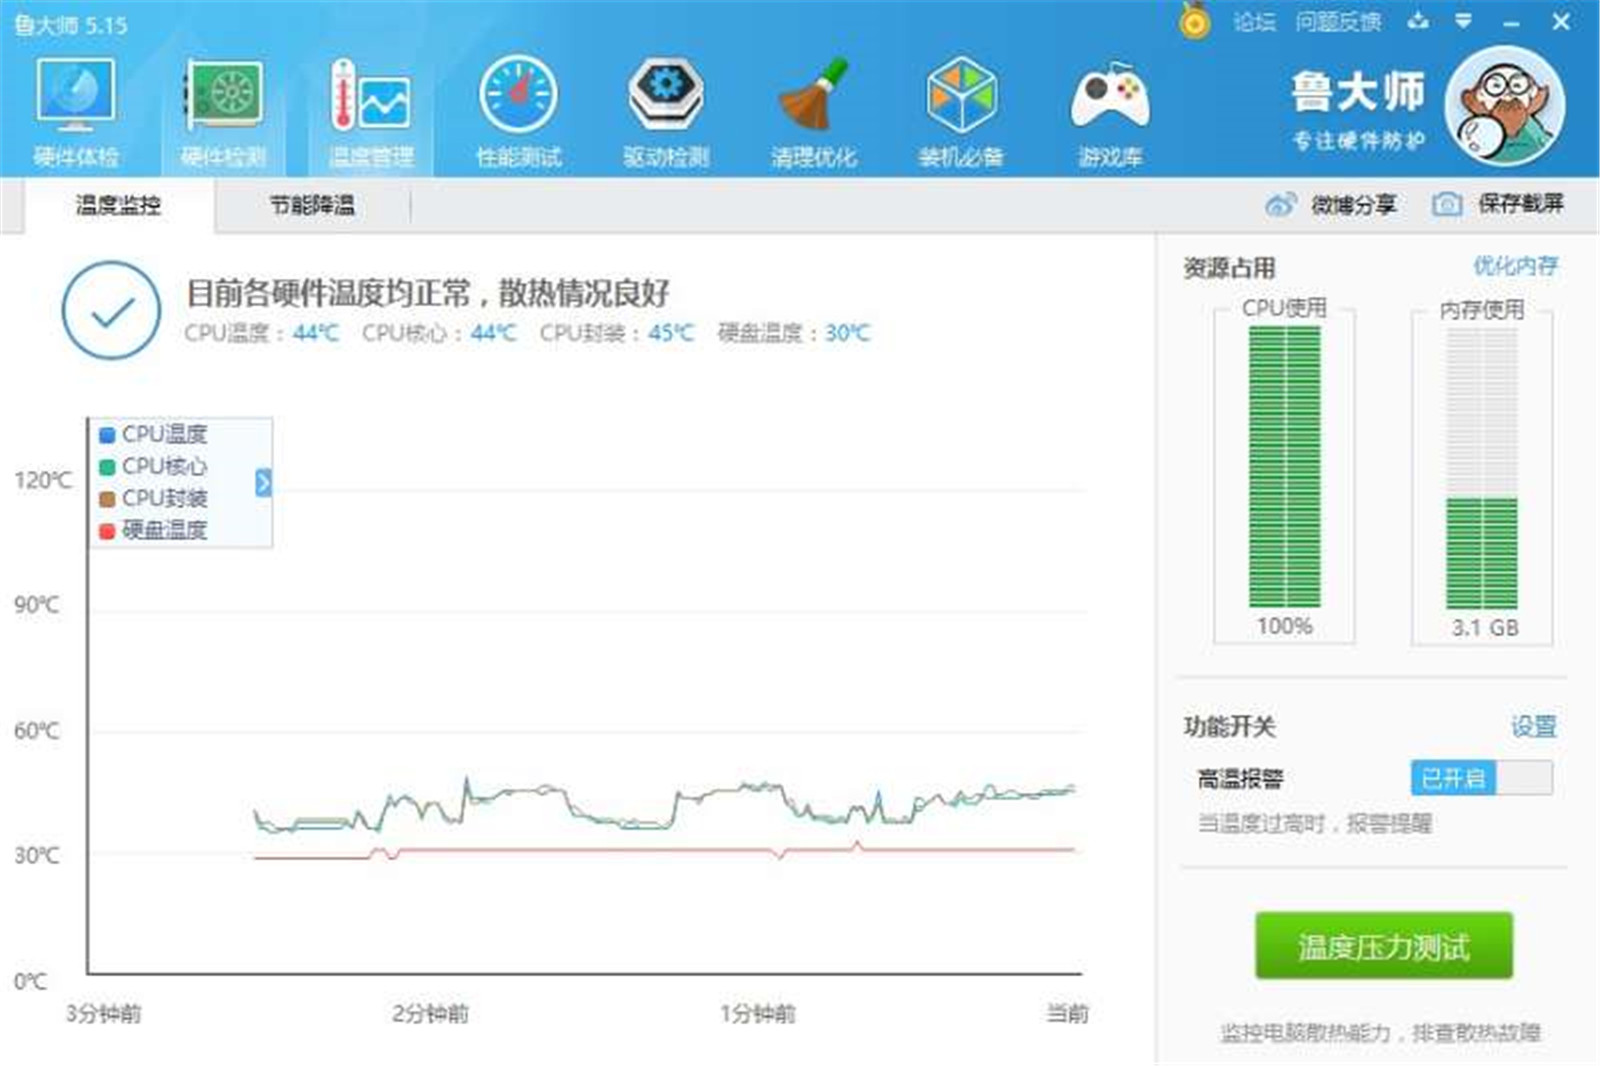Image resolution: width=1600 pixels, height=1066 pixels.
Task: Select the 硬件检测 hardware detection icon
Action: pyautogui.click(x=225, y=110)
